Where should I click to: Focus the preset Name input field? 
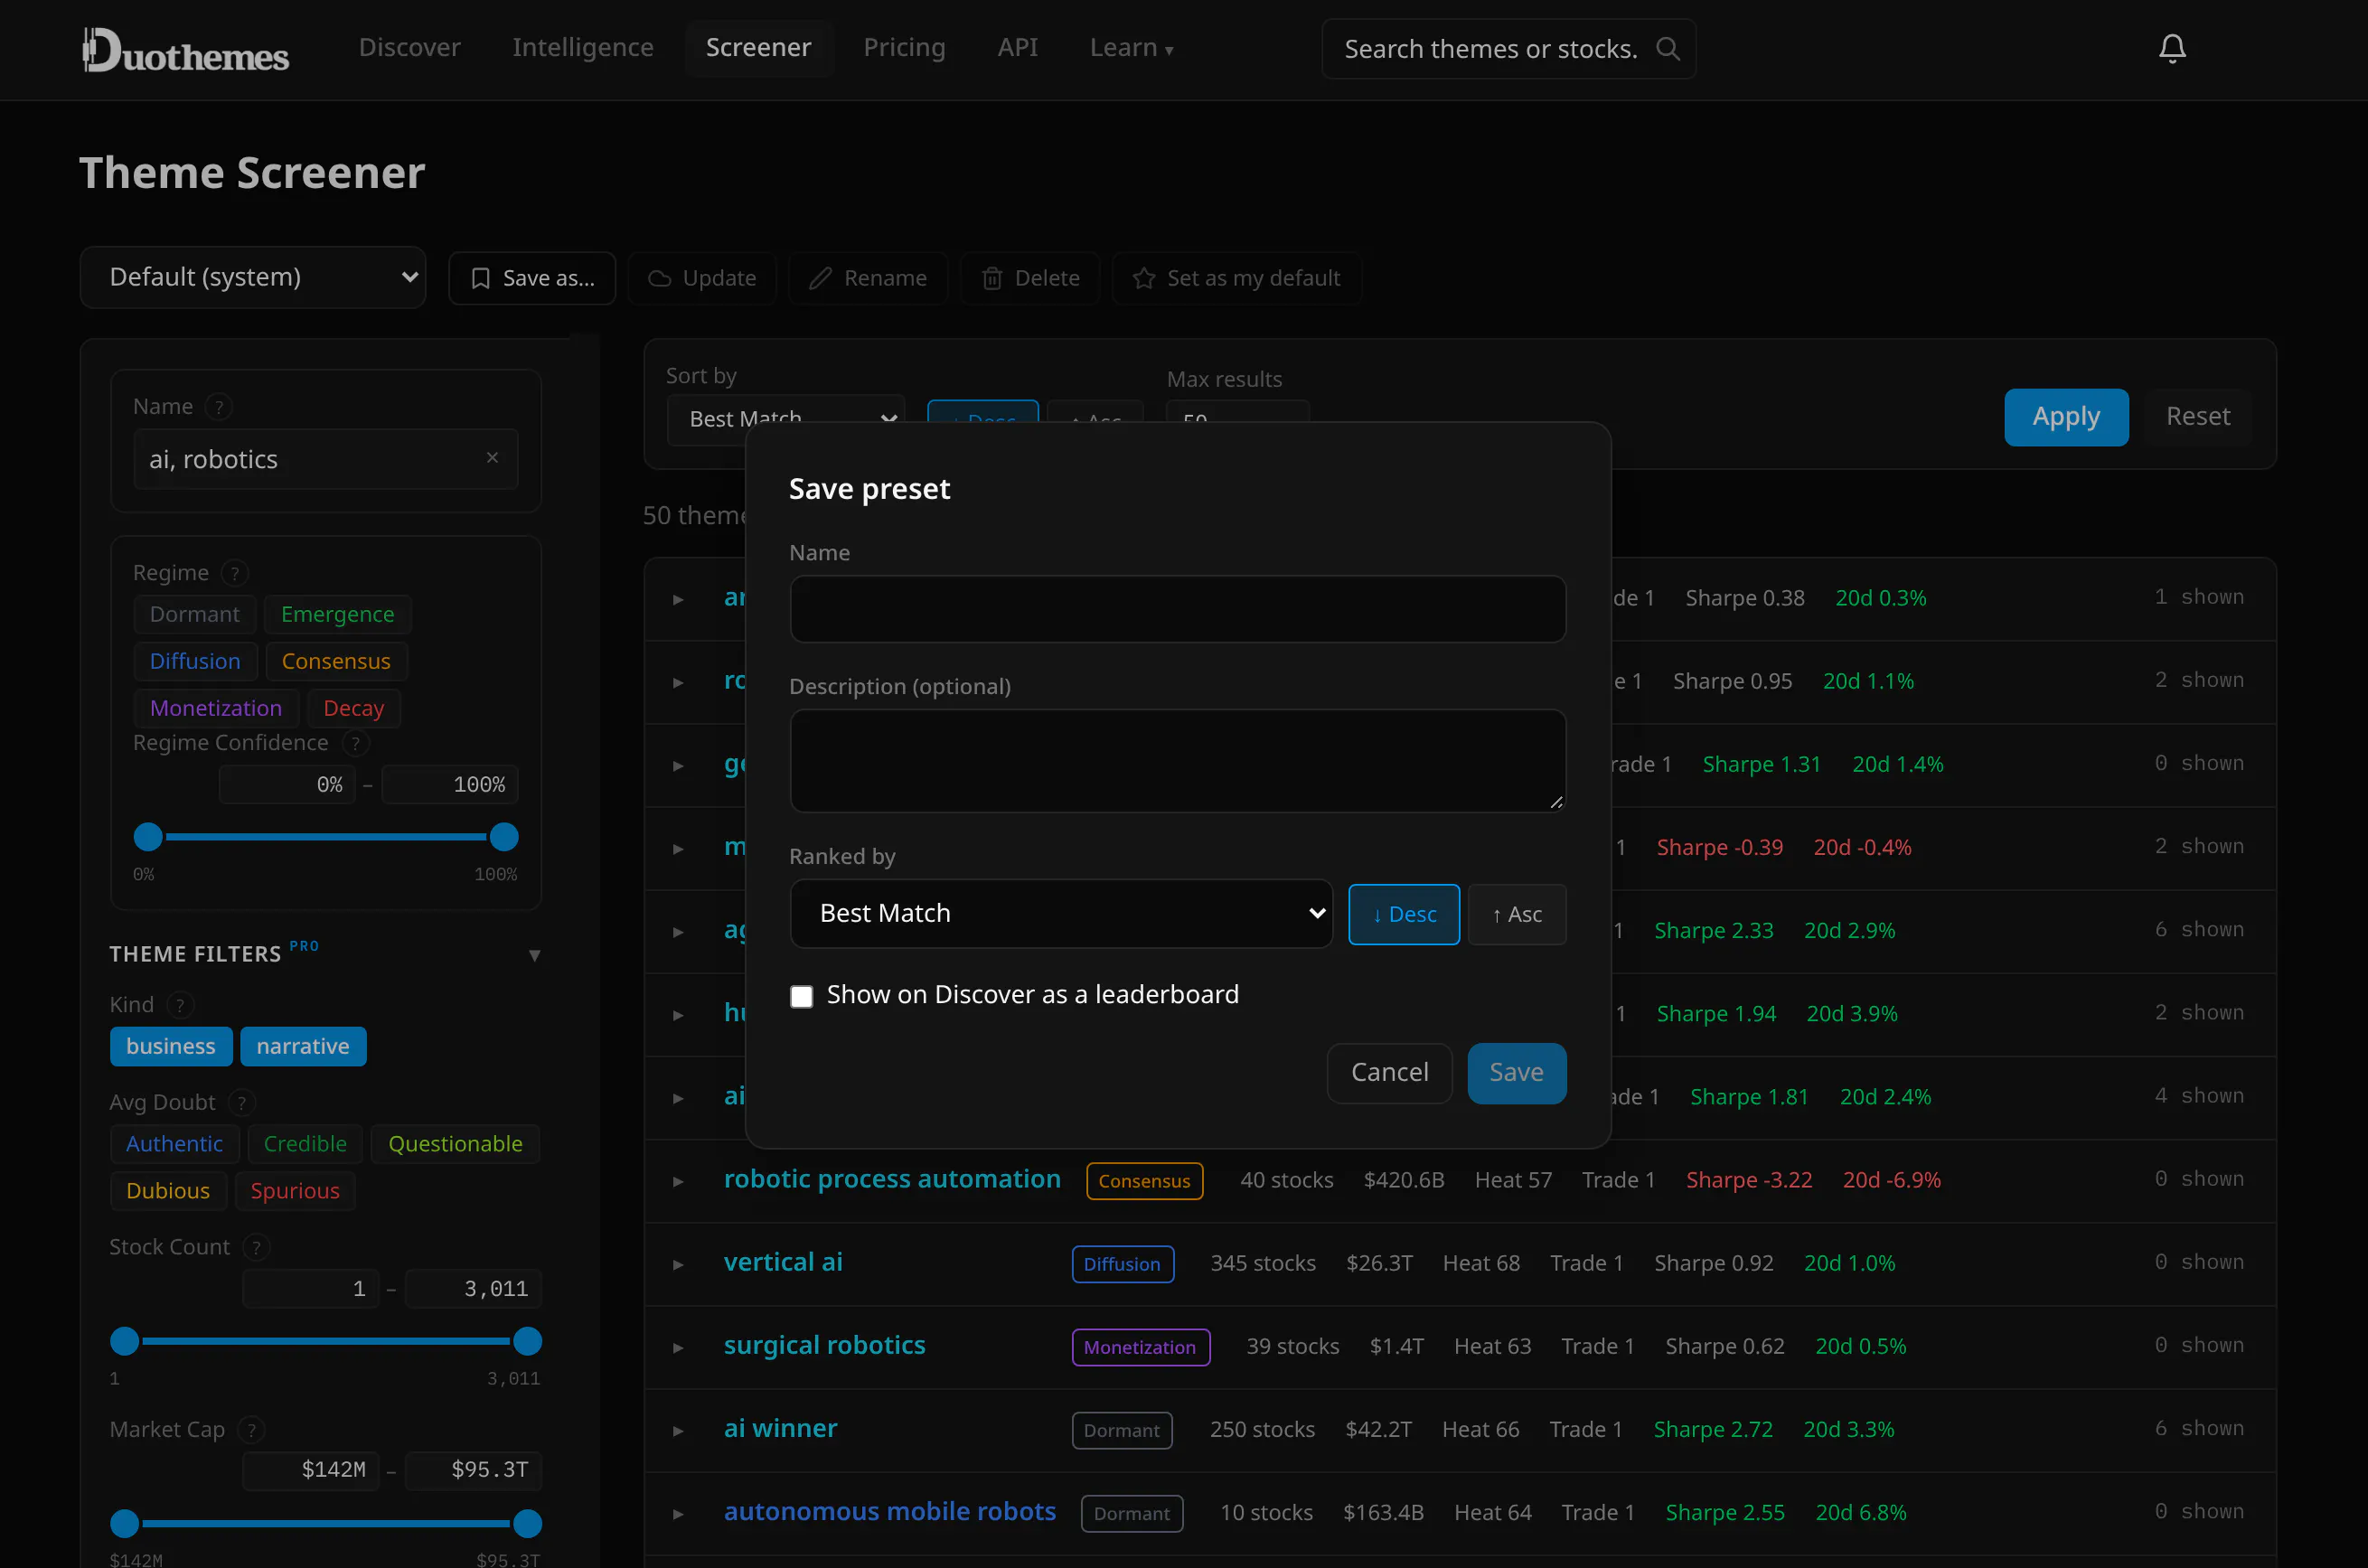[x=1177, y=608]
